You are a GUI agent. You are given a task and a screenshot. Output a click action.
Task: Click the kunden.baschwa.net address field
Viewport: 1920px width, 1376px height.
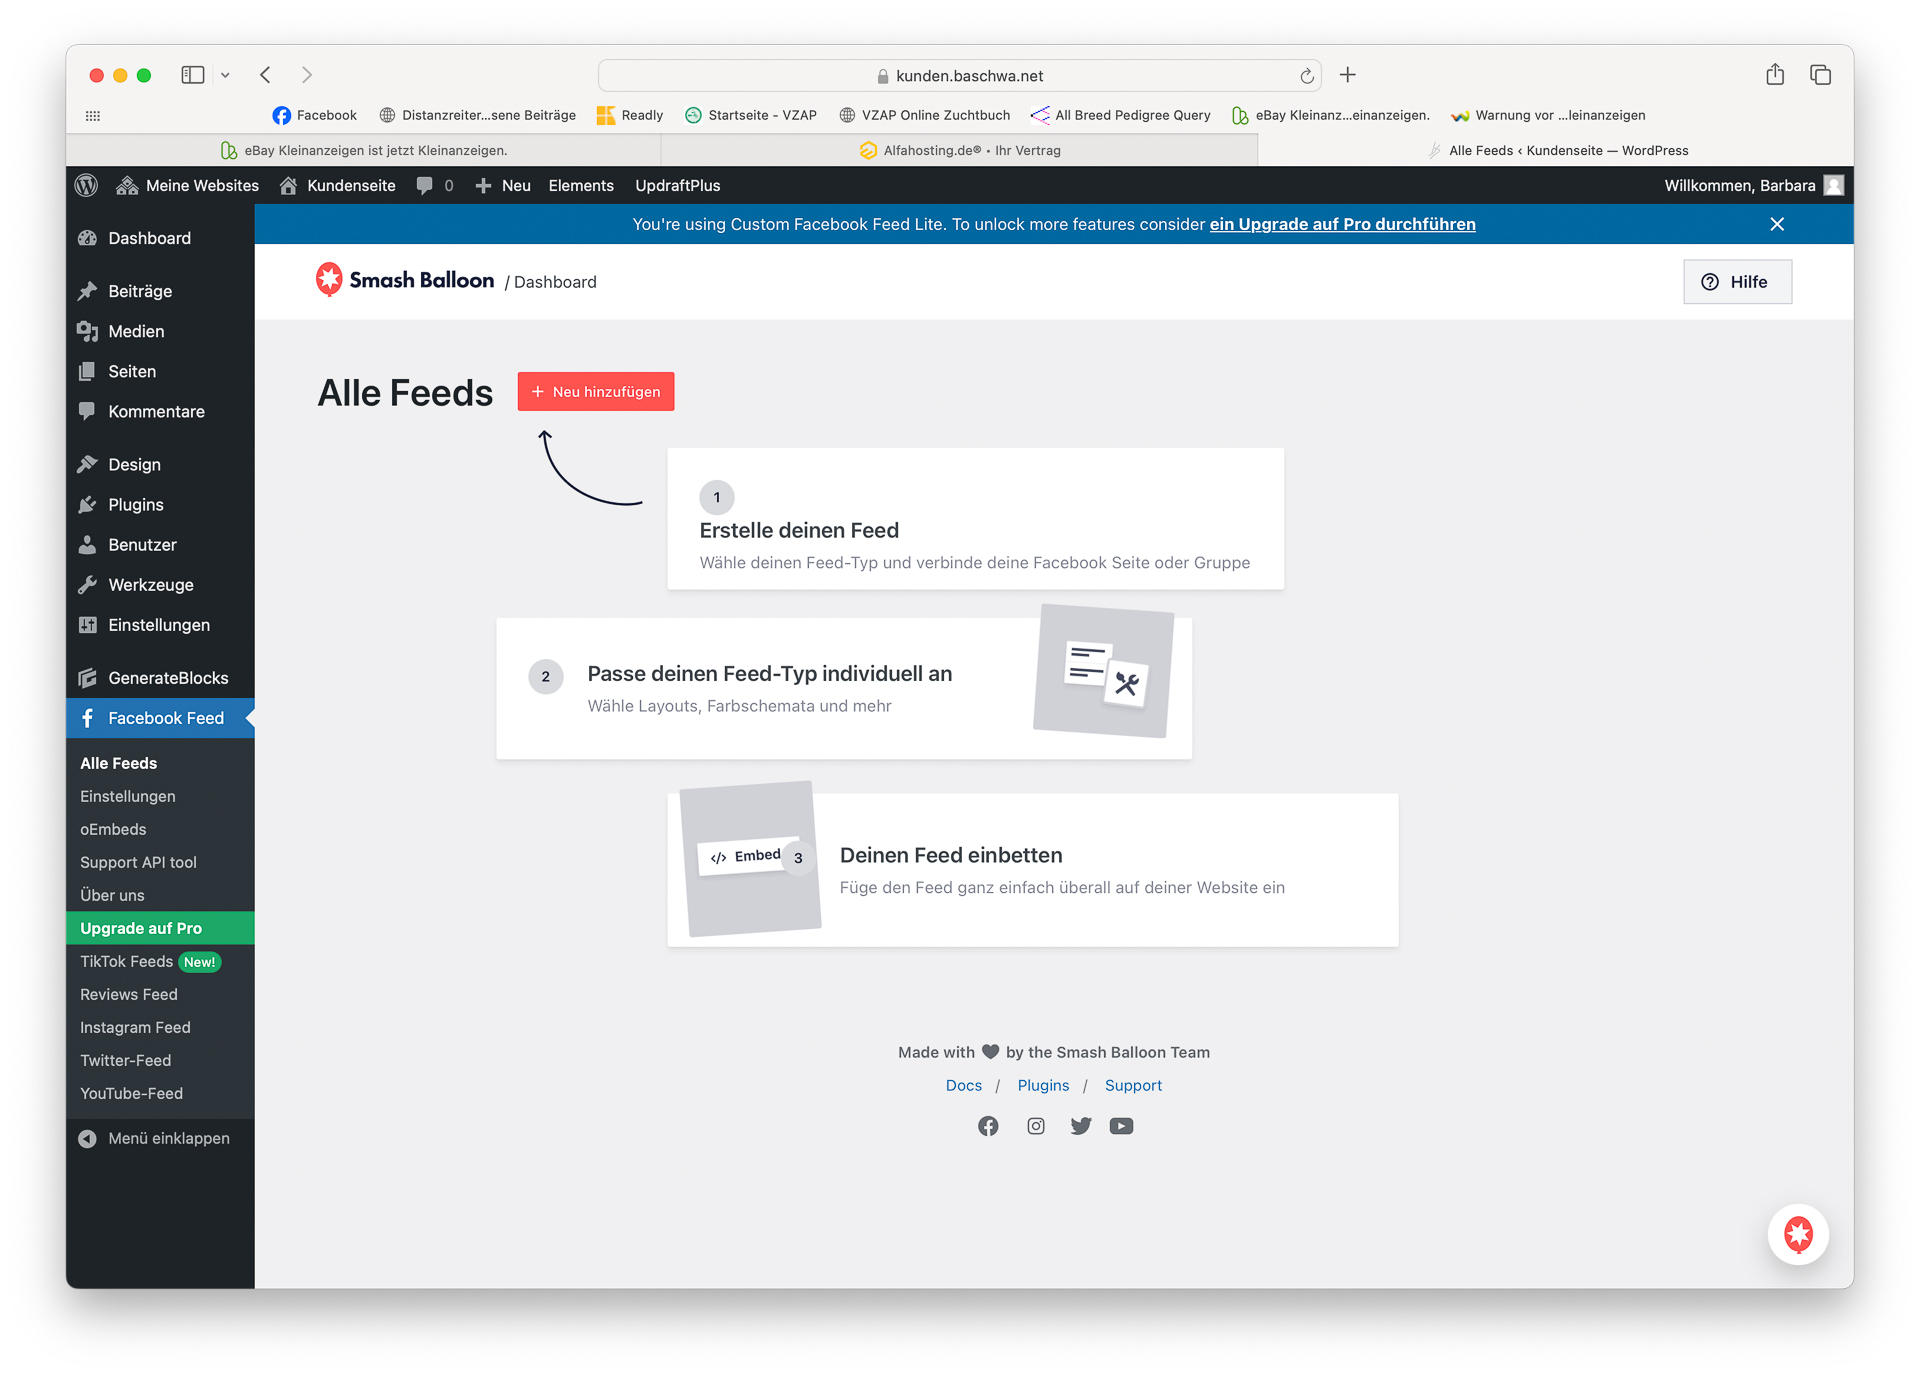pyautogui.click(x=960, y=76)
